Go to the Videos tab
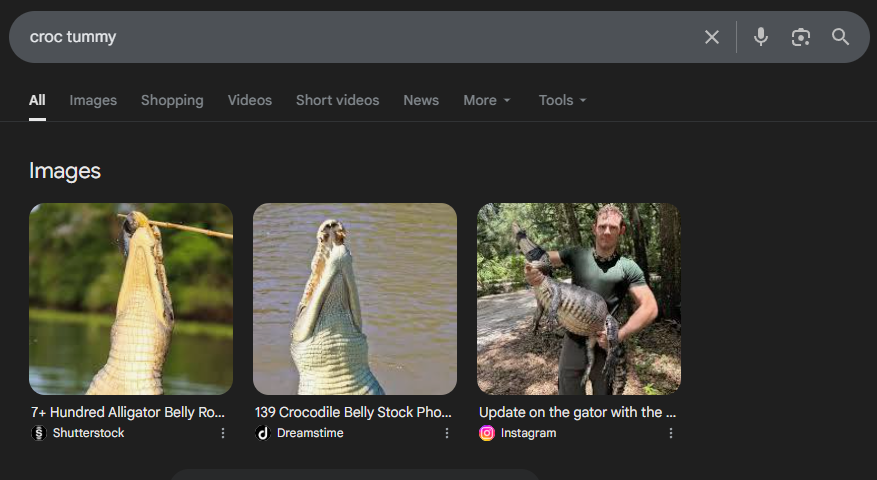 (249, 100)
